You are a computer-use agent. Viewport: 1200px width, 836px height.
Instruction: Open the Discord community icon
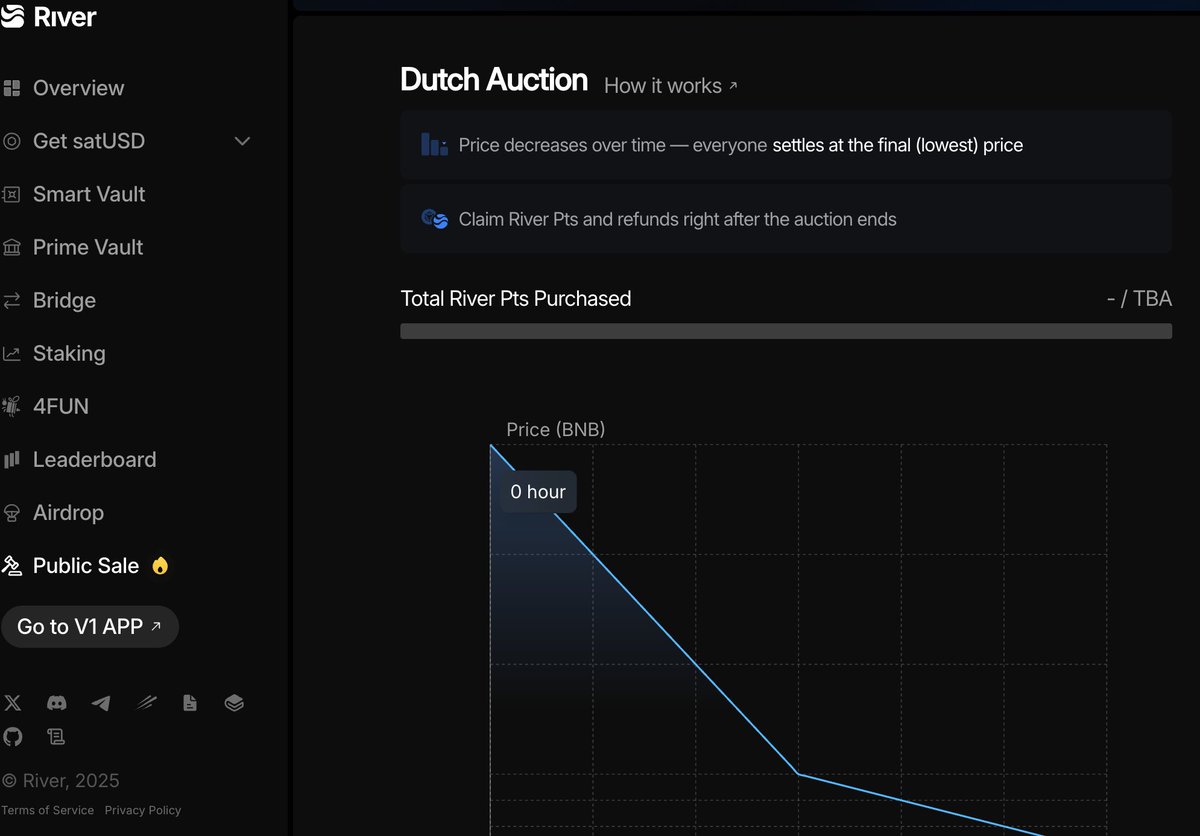pyautogui.click(x=57, y=703)
